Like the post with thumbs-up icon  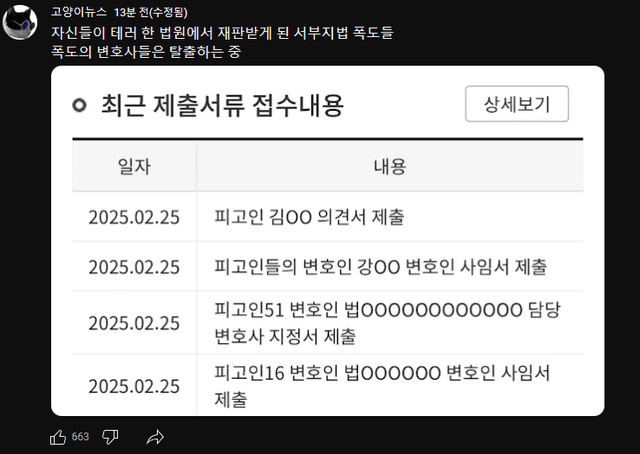coord(58,437)
